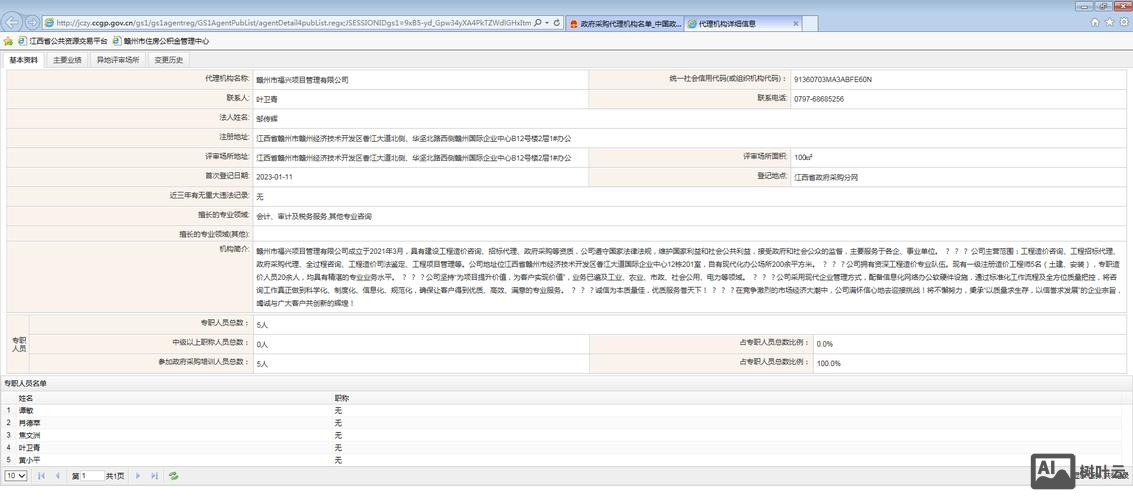Click the add-to-favorites star on bookmarks bar
Viewport: 1133px width, 500px height.
8,41
